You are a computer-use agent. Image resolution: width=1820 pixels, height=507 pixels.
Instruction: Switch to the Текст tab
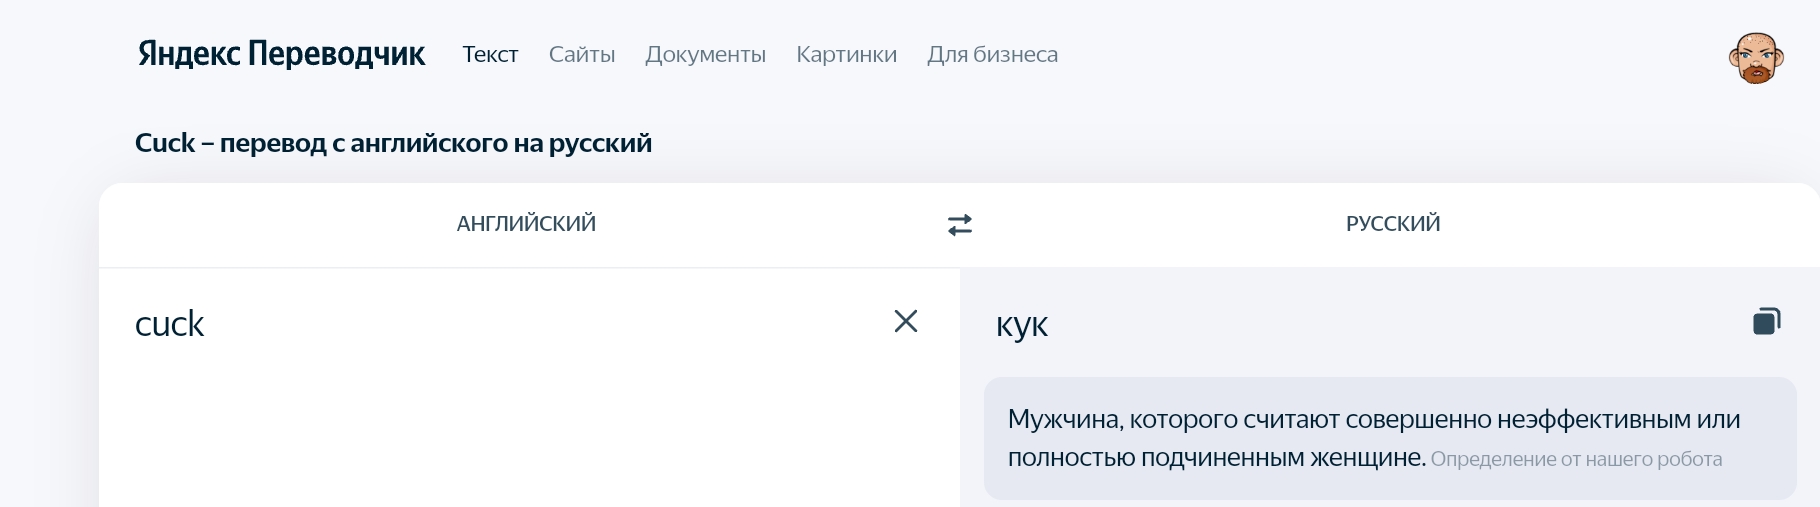490,54
